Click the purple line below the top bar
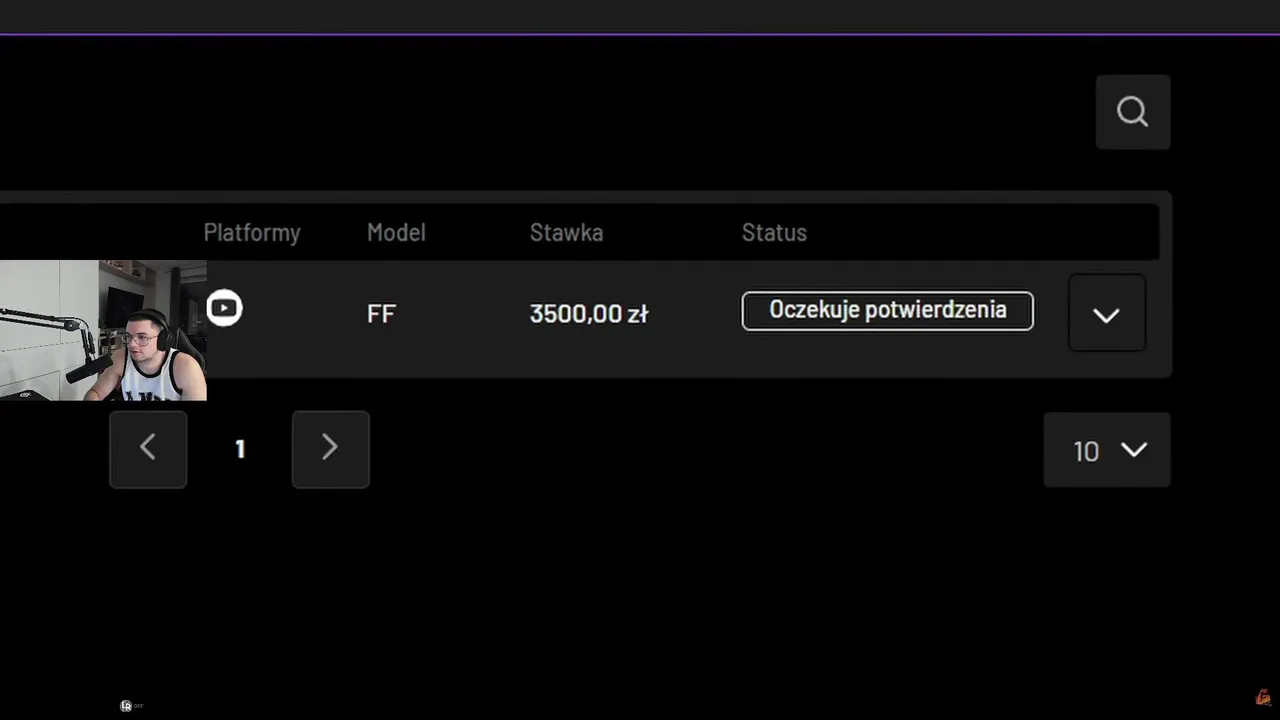1280x720 pixels. (640, 34)
